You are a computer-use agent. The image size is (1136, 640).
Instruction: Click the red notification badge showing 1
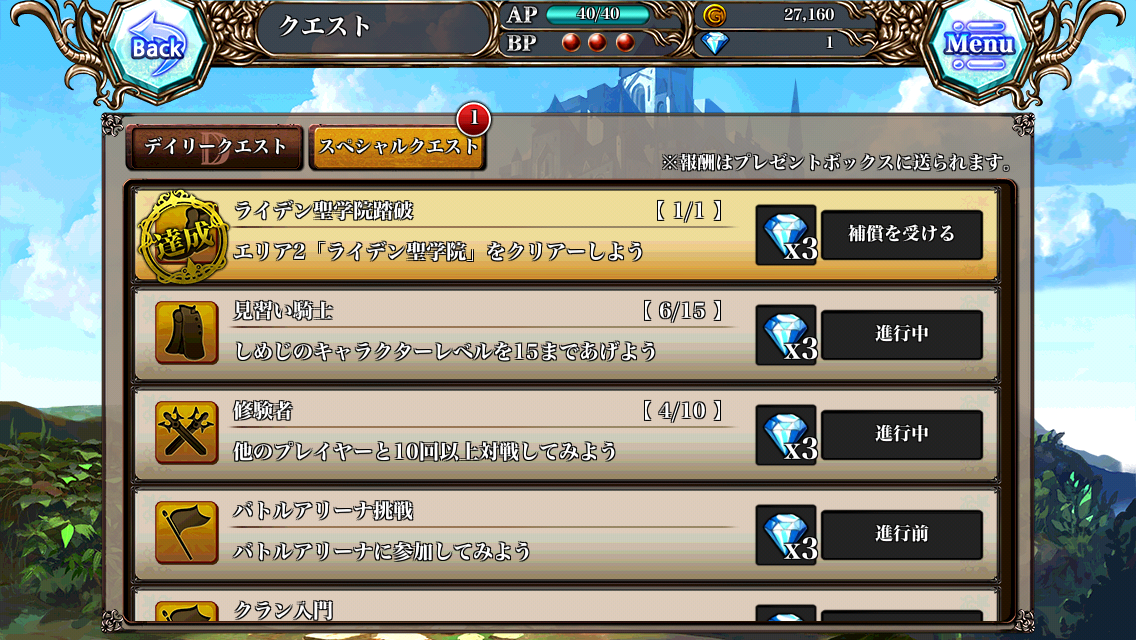(x=474, y=118)
